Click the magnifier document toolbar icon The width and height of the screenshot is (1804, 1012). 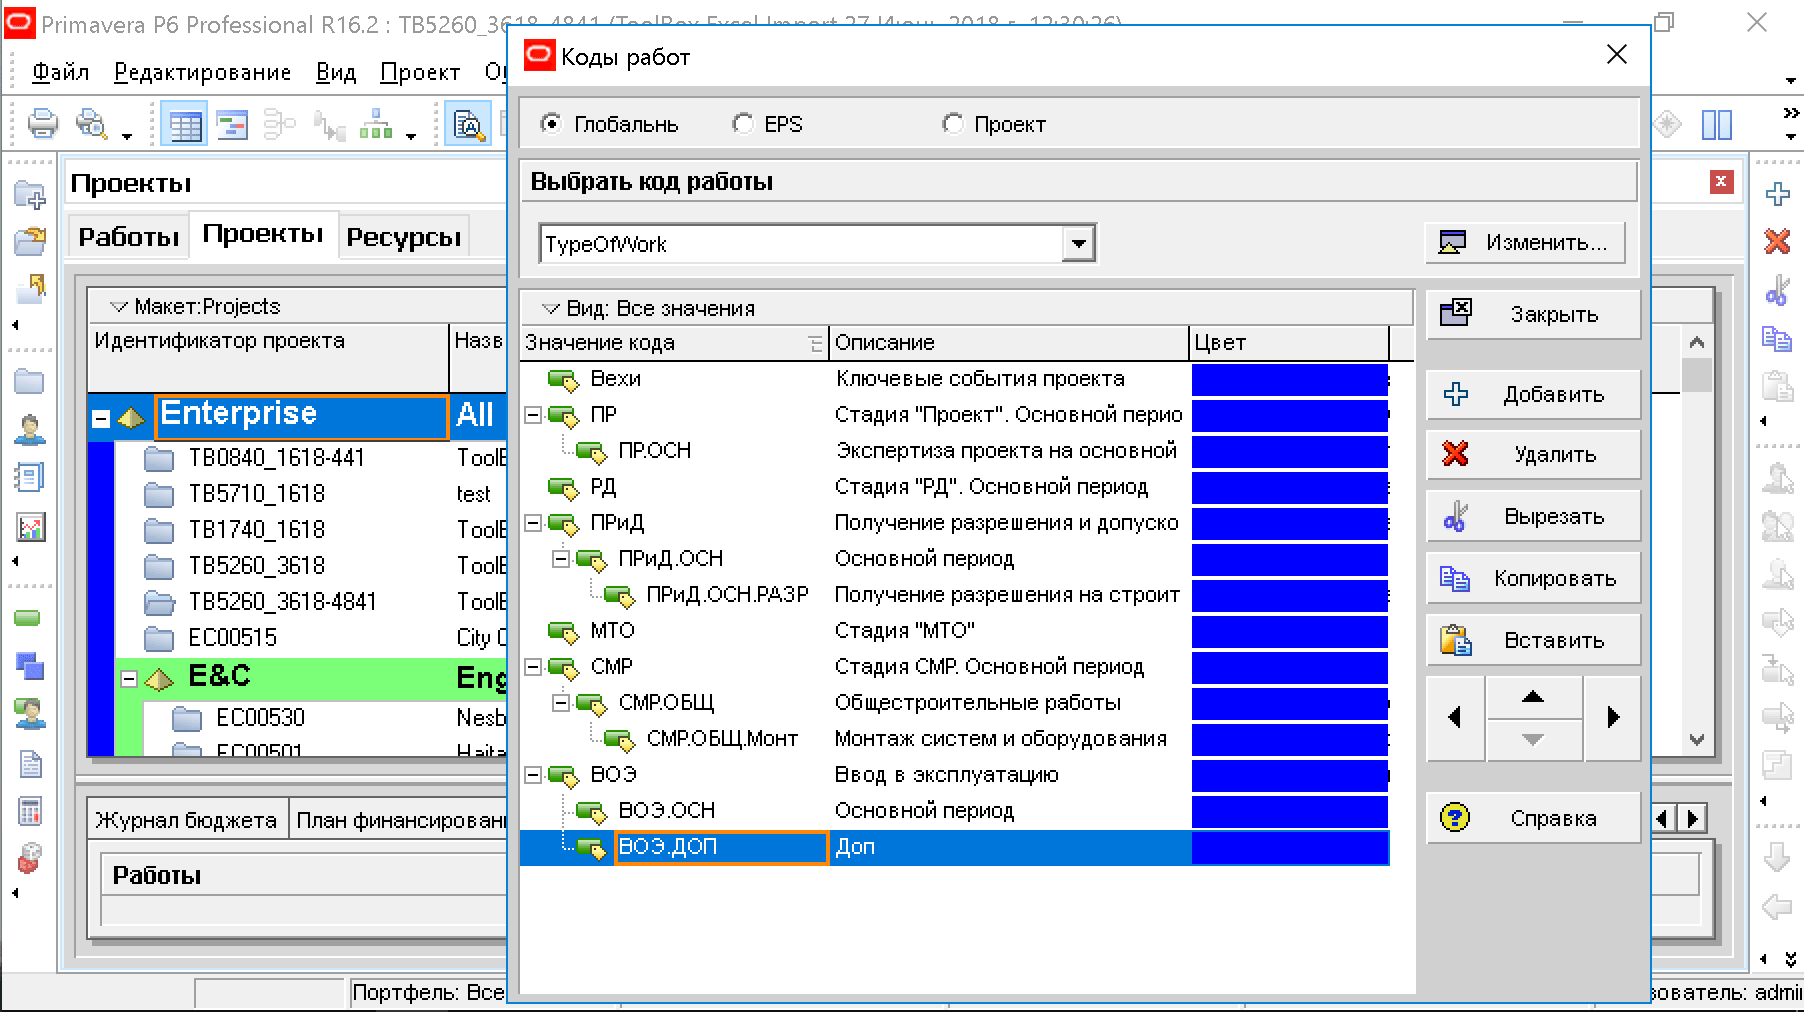468,125
